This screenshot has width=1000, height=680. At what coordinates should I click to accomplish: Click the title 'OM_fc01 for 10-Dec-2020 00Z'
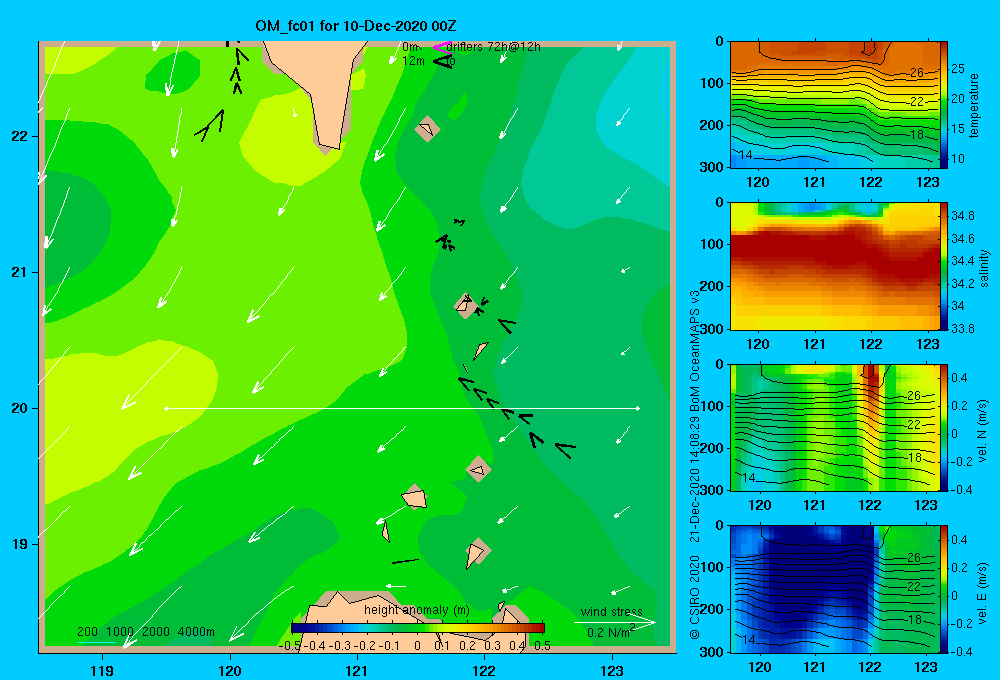356,26
